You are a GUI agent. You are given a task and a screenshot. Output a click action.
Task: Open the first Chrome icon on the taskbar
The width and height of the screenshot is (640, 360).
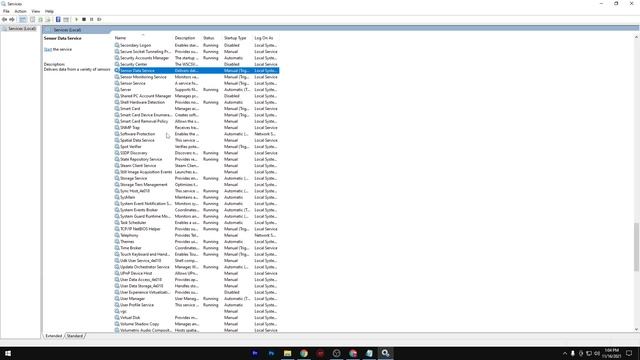pos(304,353)
